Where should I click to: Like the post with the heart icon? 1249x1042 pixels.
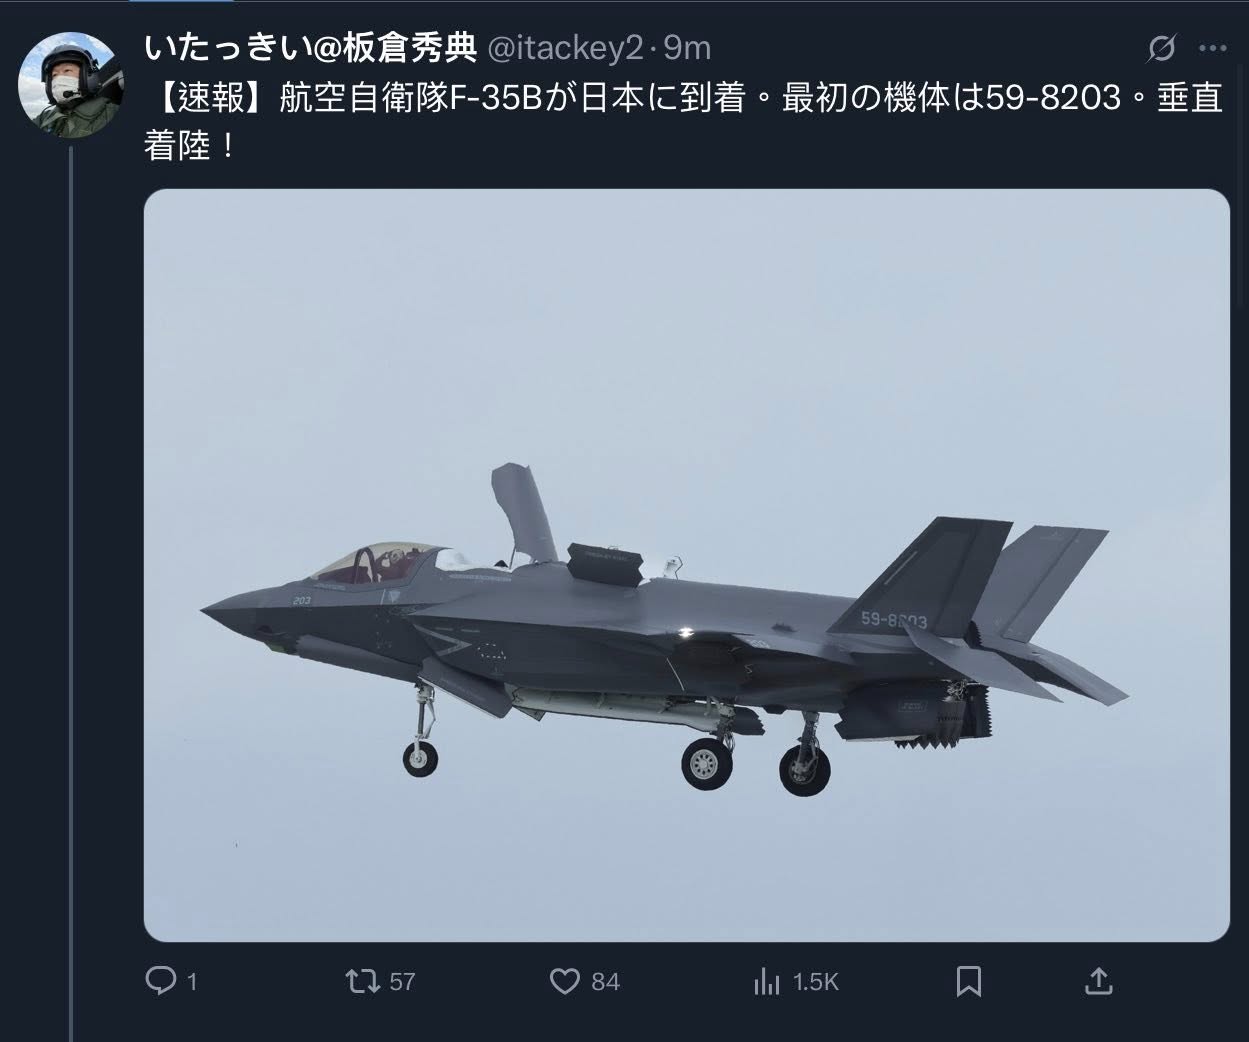click(565, 981)
